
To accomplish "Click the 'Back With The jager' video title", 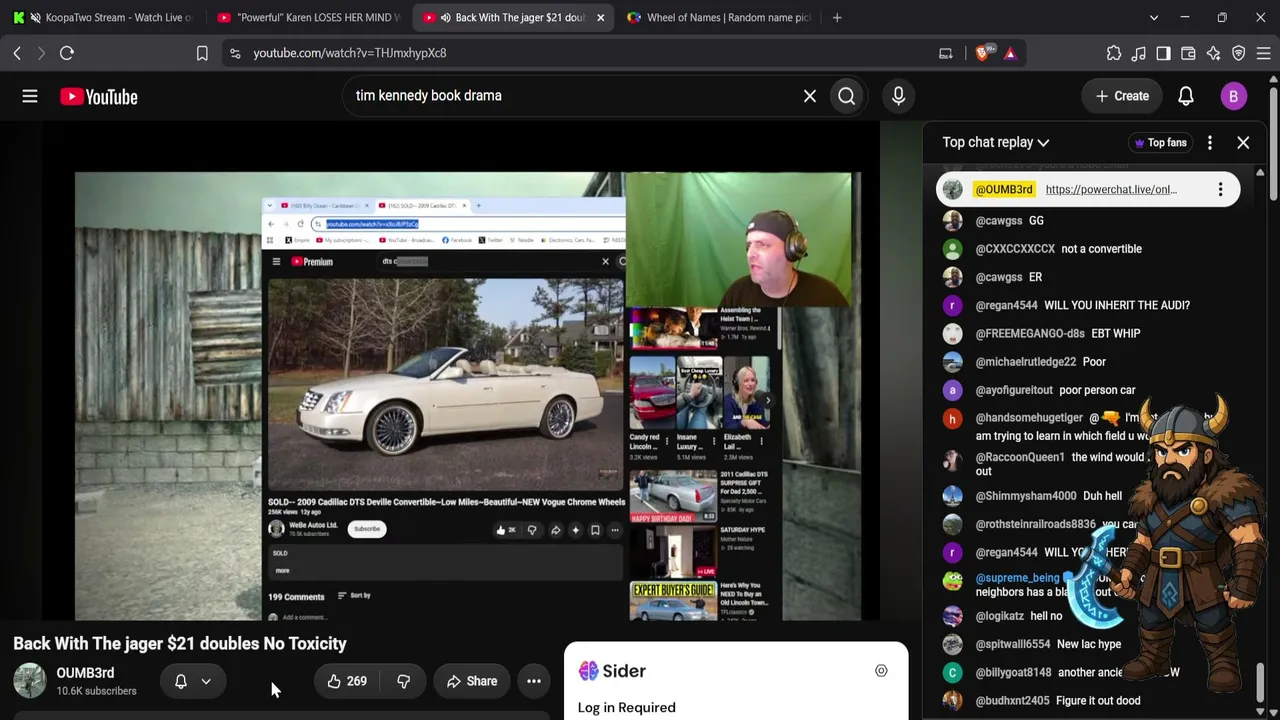I will [x=180, y=644].
